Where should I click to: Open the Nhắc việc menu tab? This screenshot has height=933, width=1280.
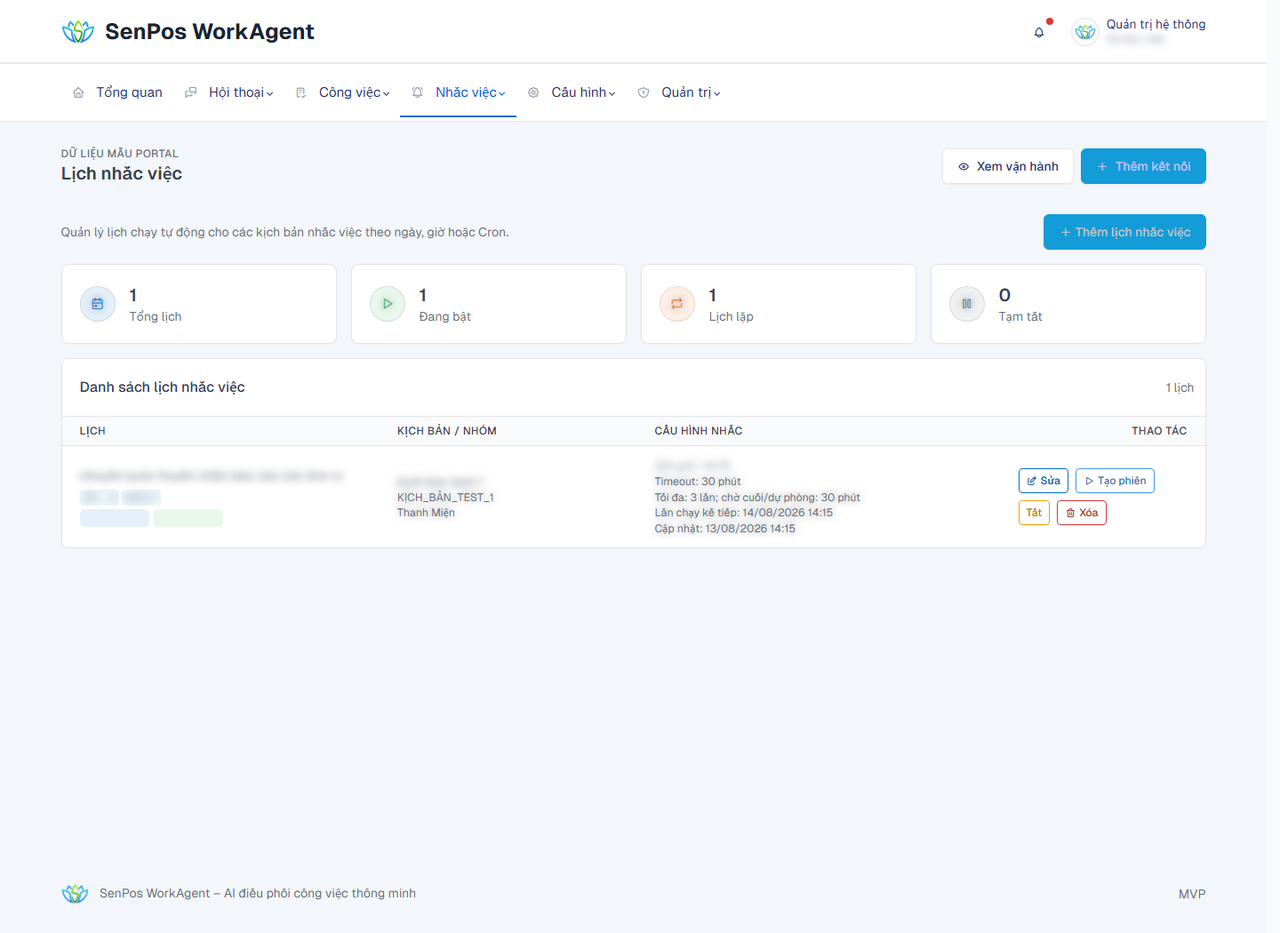(x=458, y=92)
